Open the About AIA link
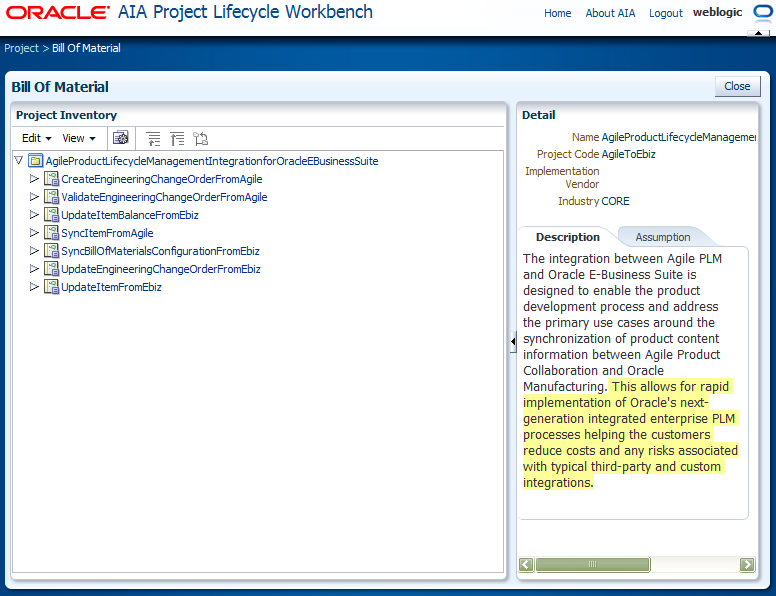 tap(610, 13)
